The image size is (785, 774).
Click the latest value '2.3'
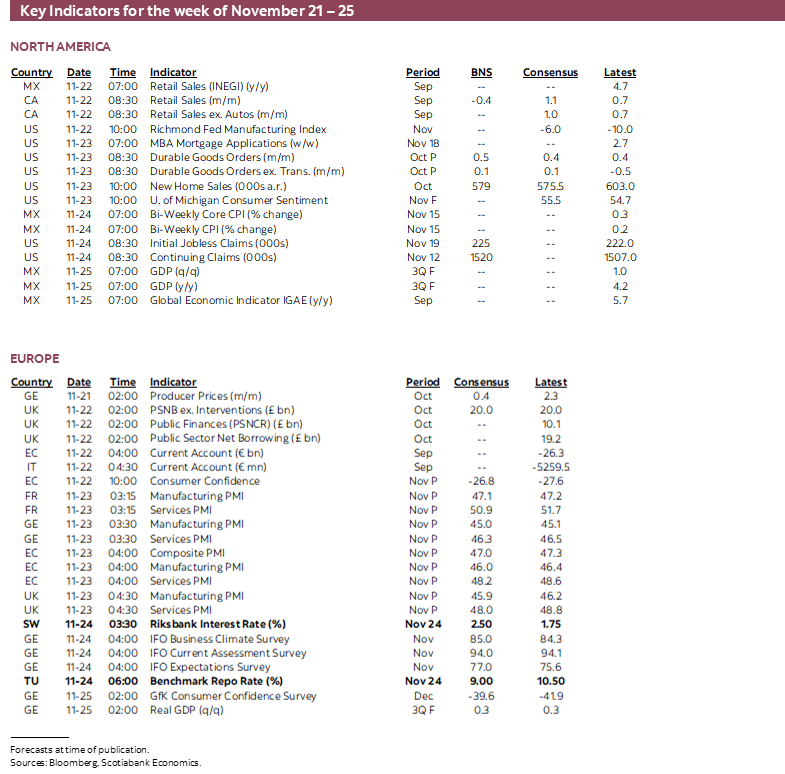pyautogui.click(x=551, y=396)
